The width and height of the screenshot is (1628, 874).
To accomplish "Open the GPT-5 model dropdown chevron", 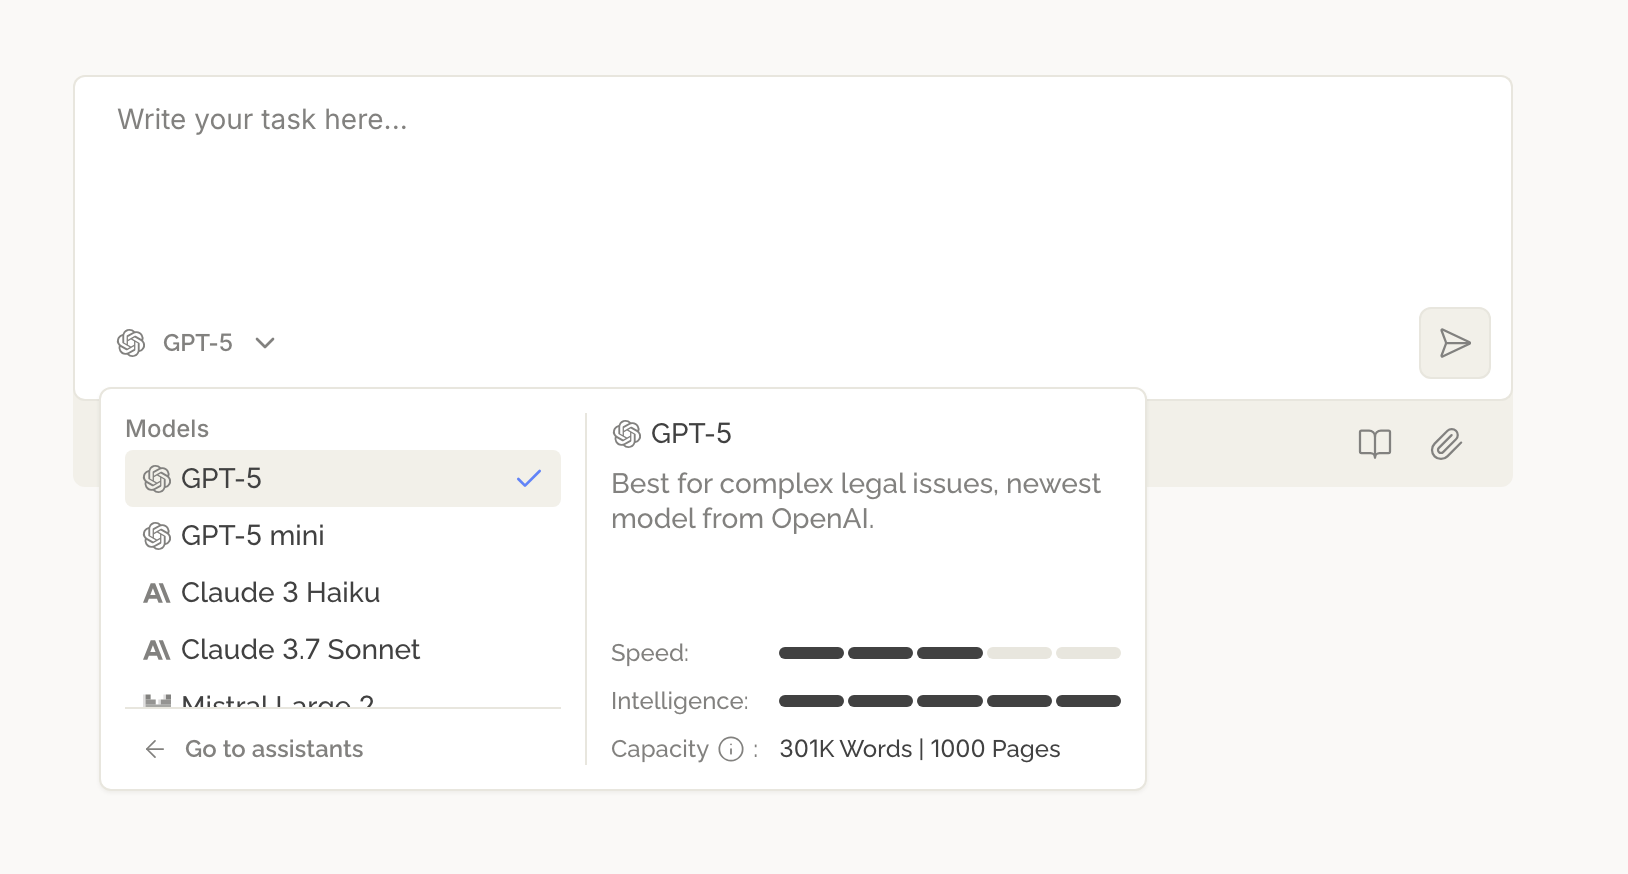I will (x=265, y=343).
